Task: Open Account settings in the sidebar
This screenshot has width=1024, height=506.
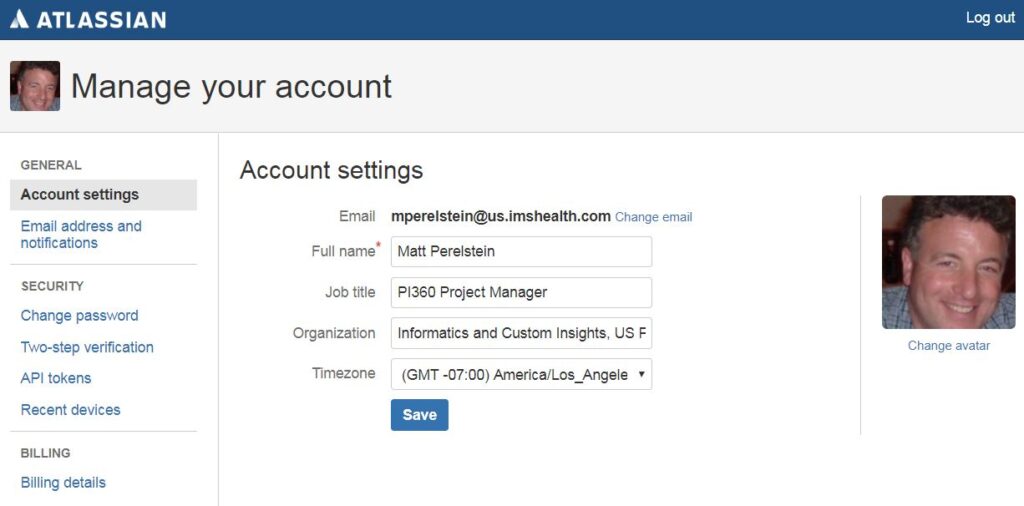Action: [80, 195]
